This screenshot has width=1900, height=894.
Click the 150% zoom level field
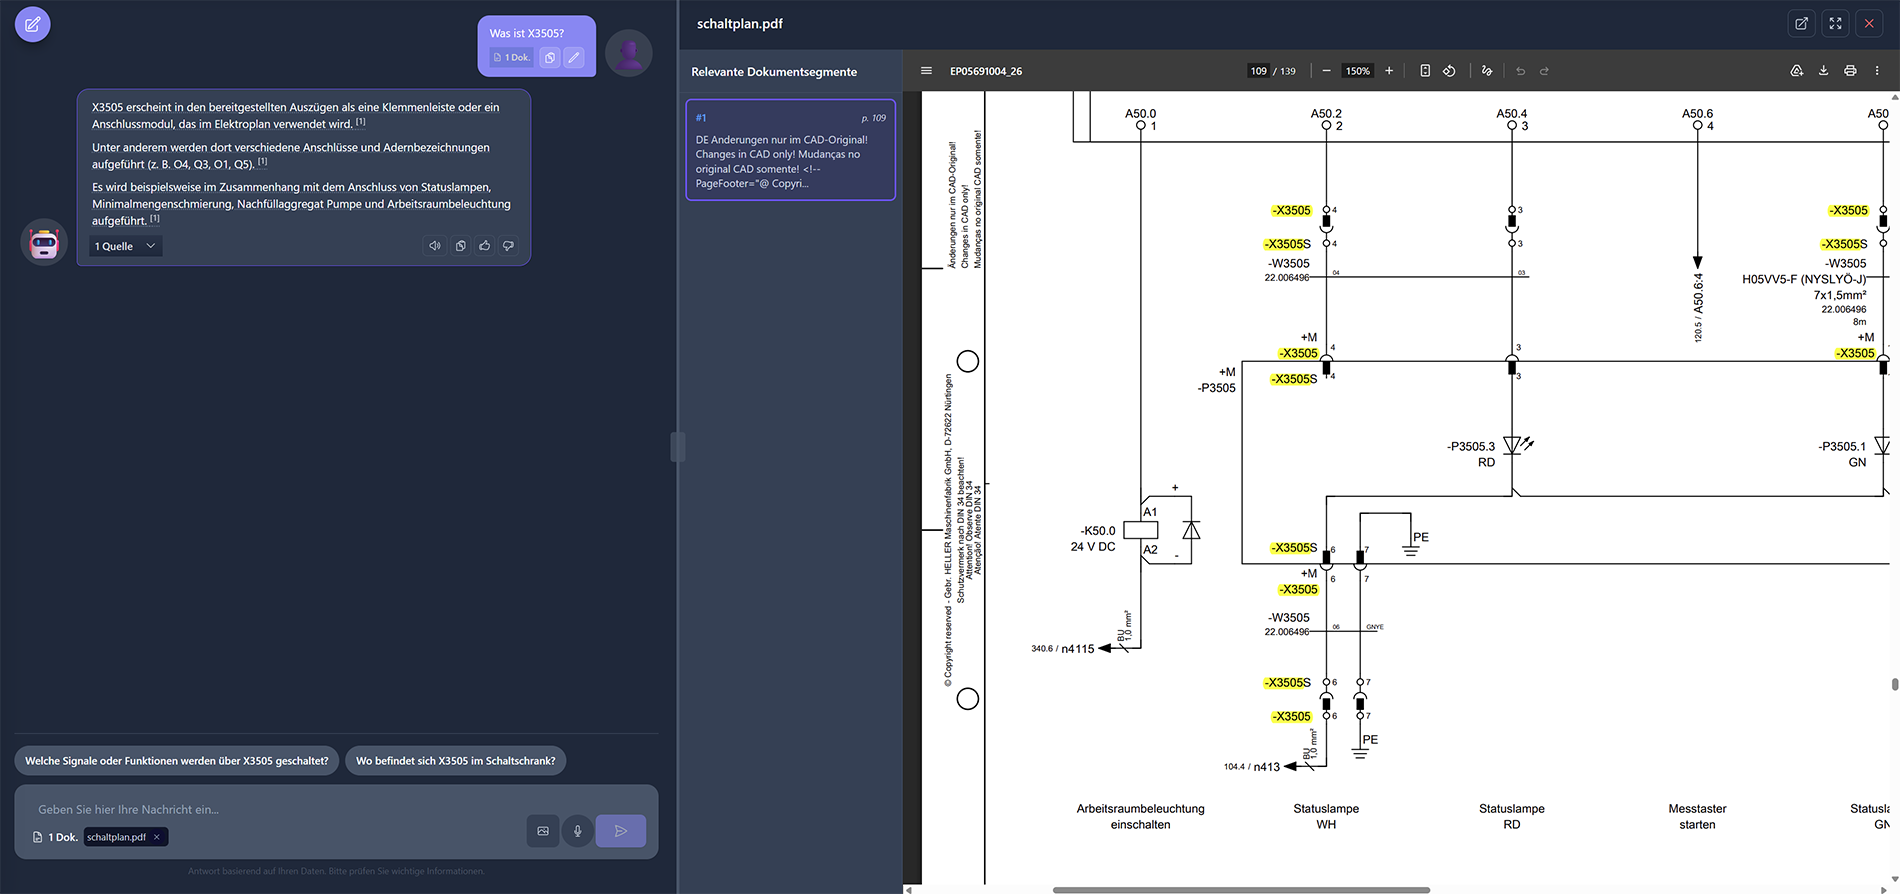1357,71
